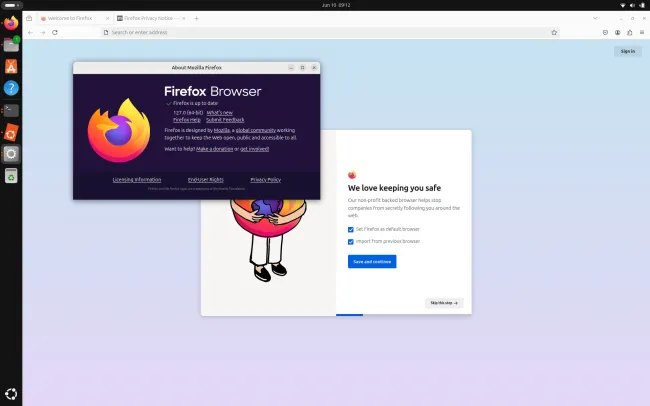Image resolution: width=650 pixels, height=406 pixels.
Task: Uncheck Set Firefox as default browser
Action: tap(351, 229)
